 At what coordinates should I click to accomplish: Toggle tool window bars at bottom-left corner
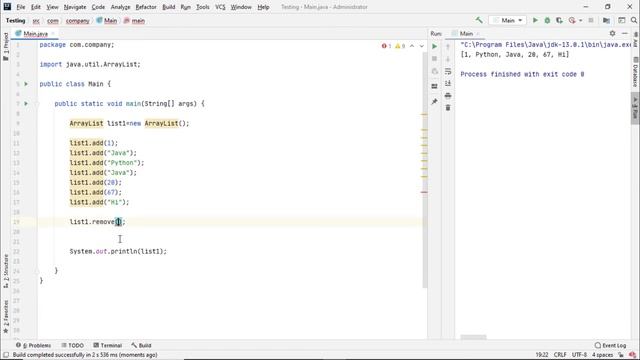click(6, 355)
